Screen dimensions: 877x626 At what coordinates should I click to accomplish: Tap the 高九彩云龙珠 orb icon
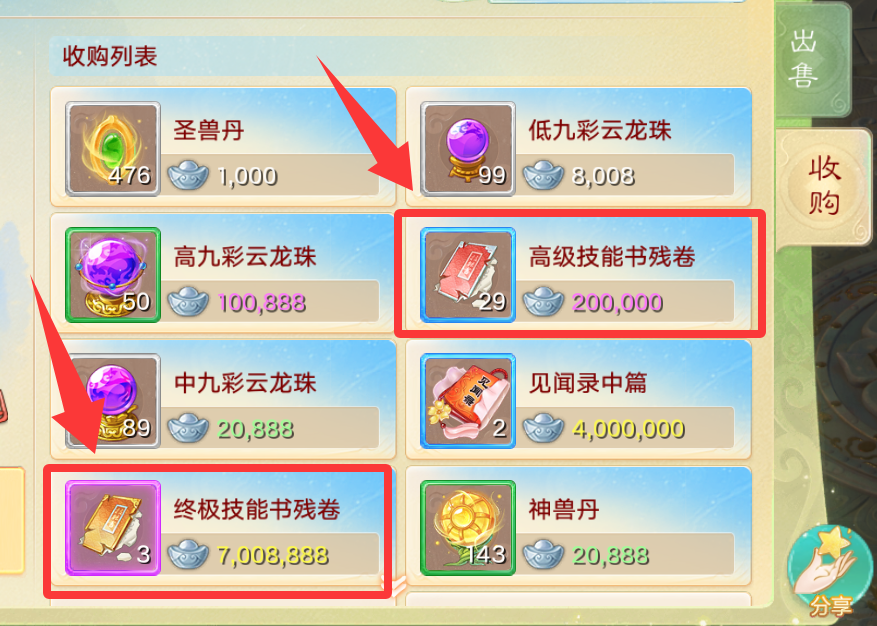pyautogui.click(x=113, y=275)
